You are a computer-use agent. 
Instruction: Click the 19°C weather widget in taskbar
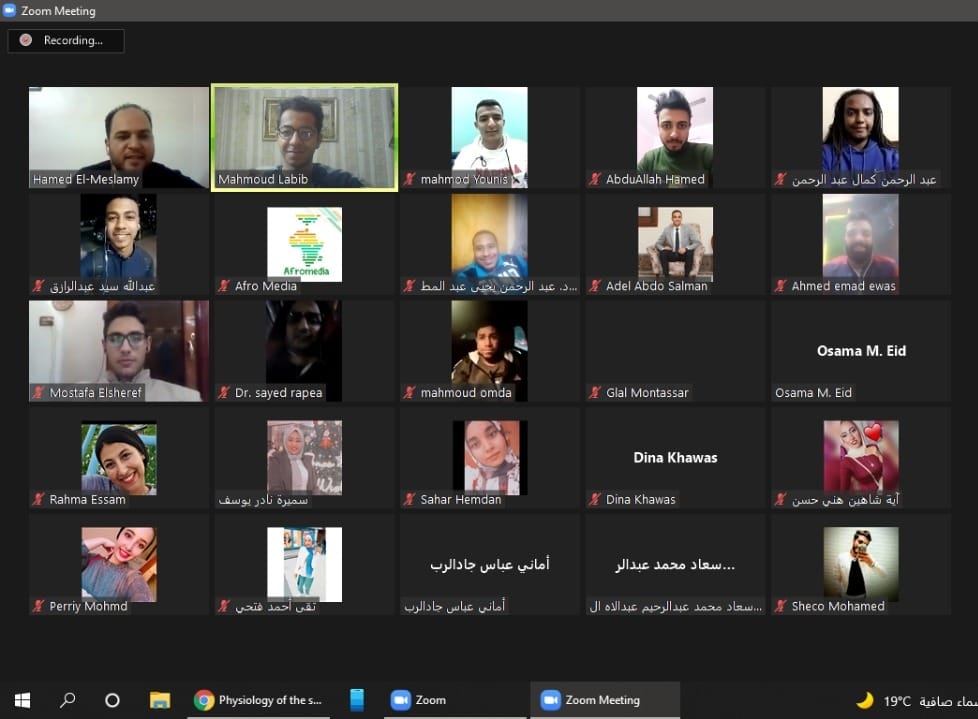click(896, 700)
